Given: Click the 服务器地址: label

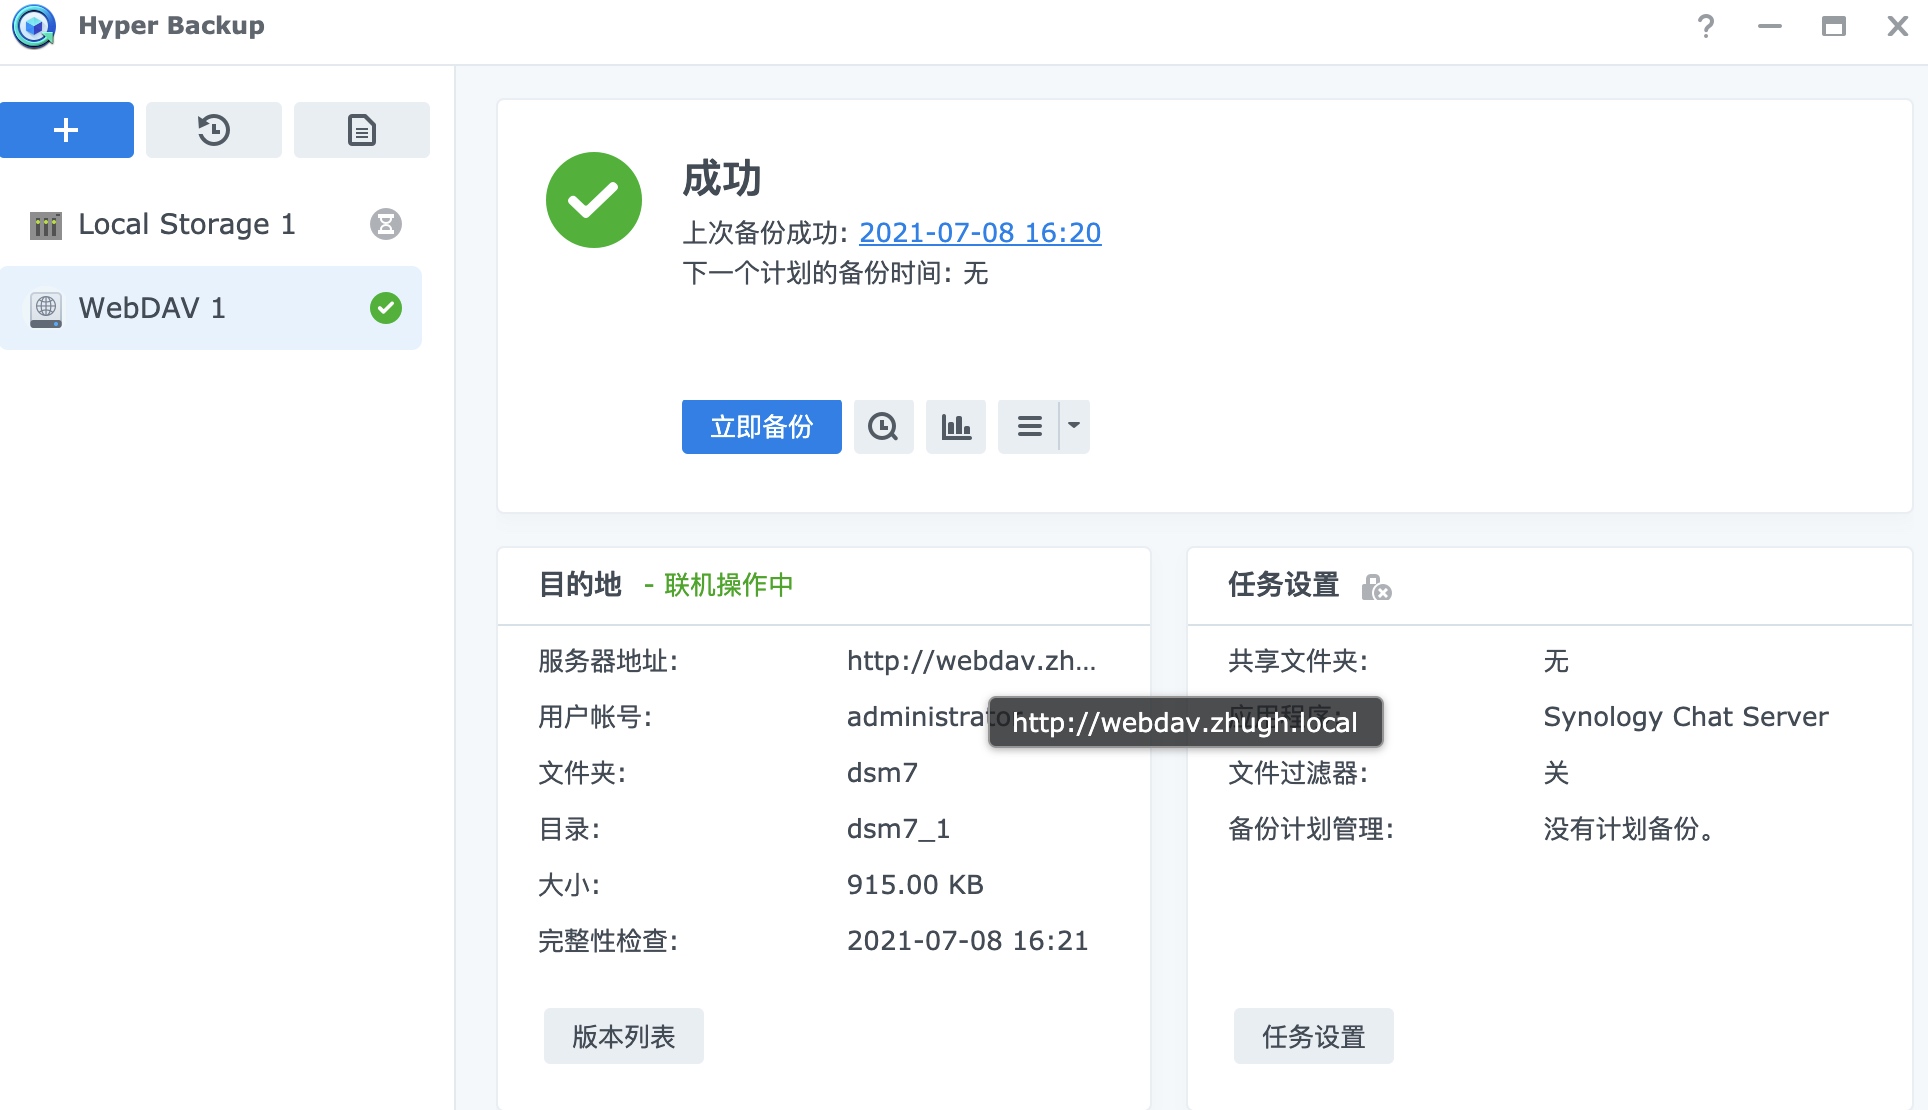Looking at the screenshot, I should (608, 661).
